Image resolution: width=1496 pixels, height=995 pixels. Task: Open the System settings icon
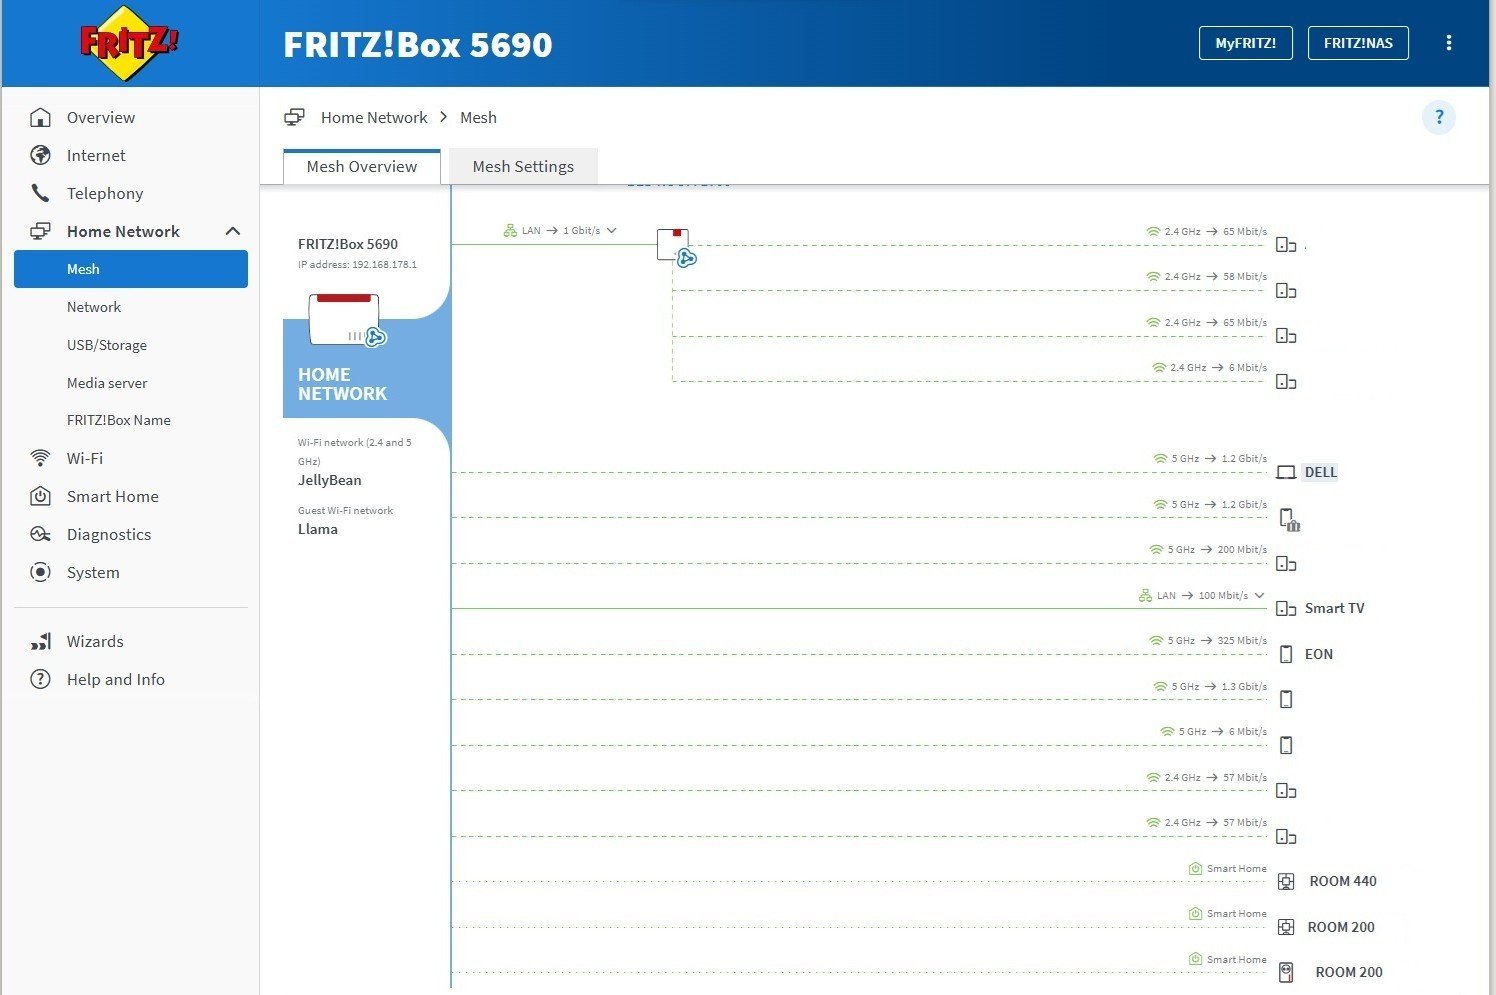40,572
